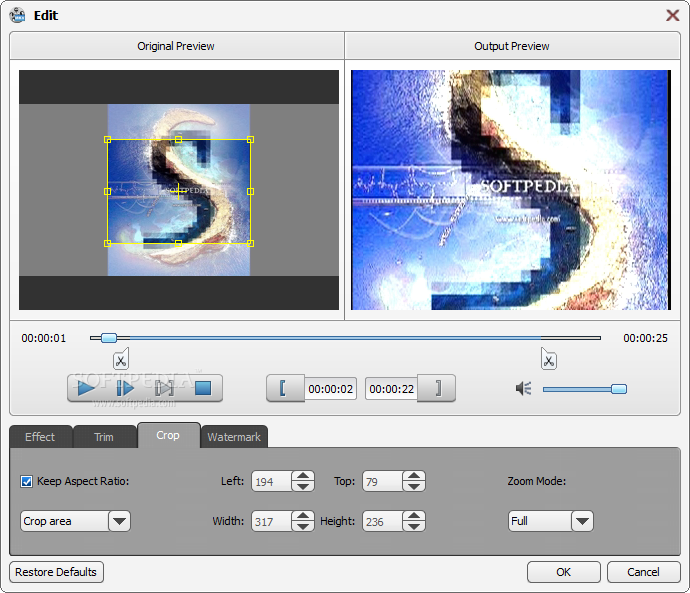Decrease the Left crop value
The image size is (690, 593).
tap(303, 487)
